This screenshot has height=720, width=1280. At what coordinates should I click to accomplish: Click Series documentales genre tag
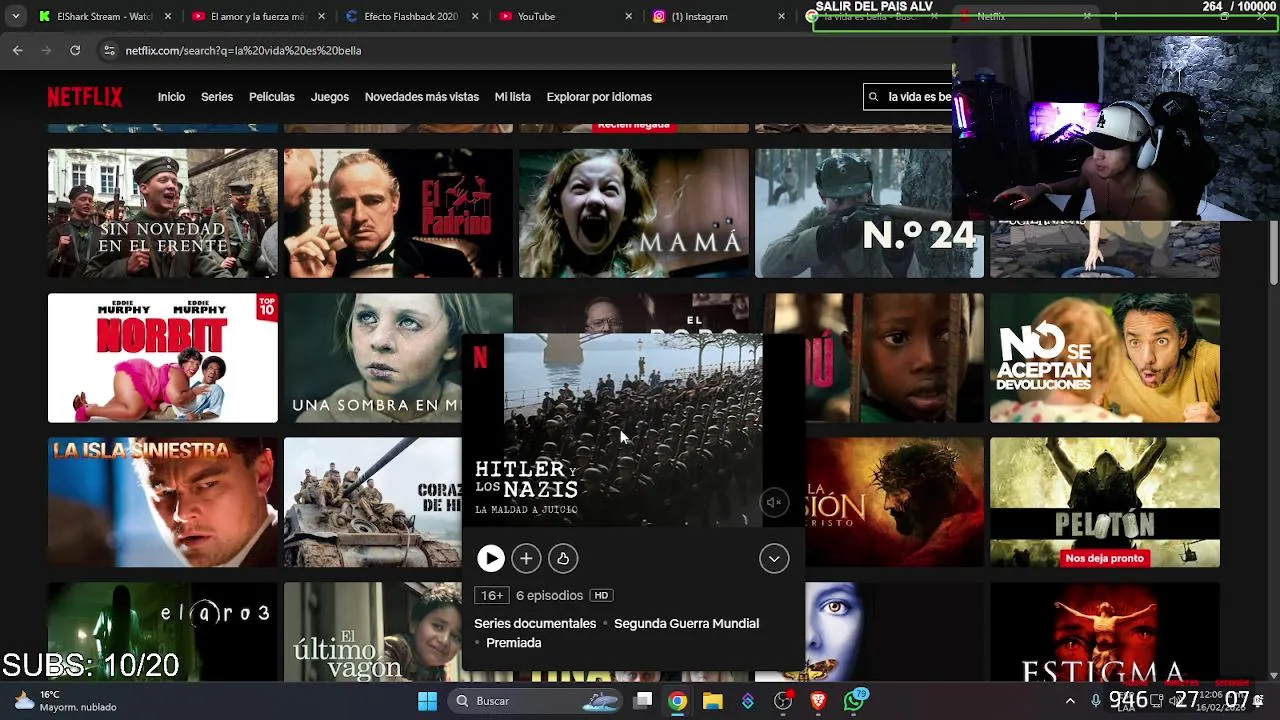[535, 623]
